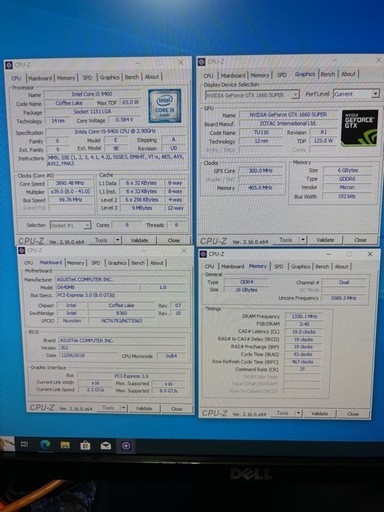Viewport: 384px width, 512px height.
Task: Click the Level 3 9 MBytes cache value
Action: click(142, 208)
